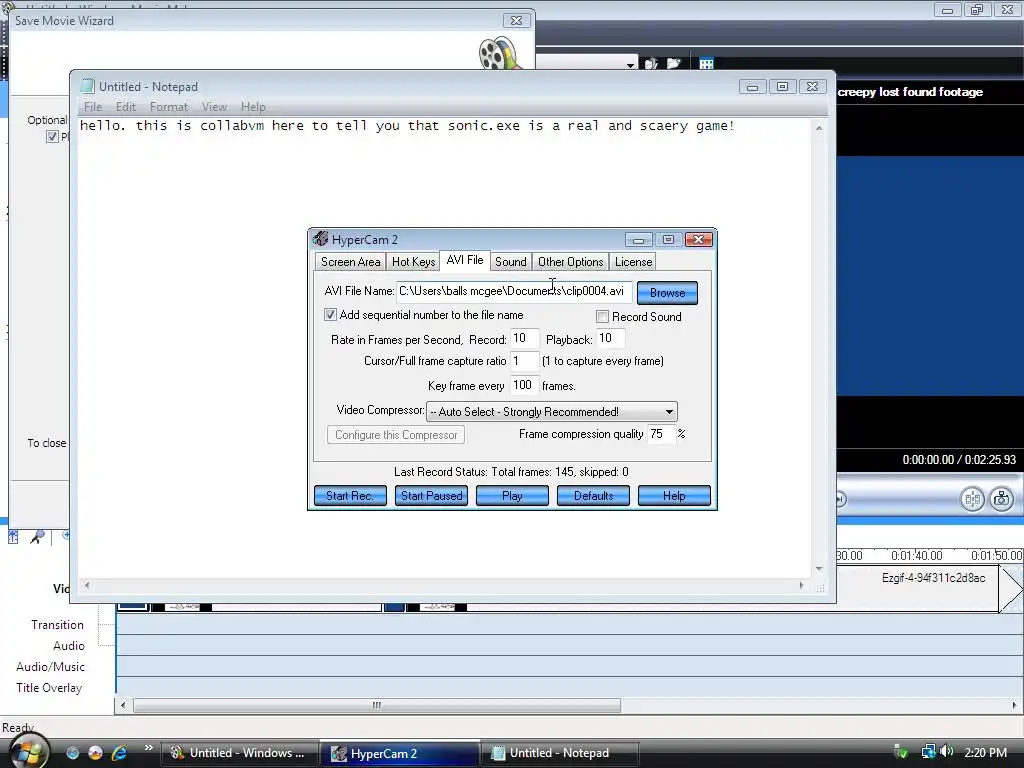Open Notepad Edit menu
The image size is (1024, 768).
125,106
